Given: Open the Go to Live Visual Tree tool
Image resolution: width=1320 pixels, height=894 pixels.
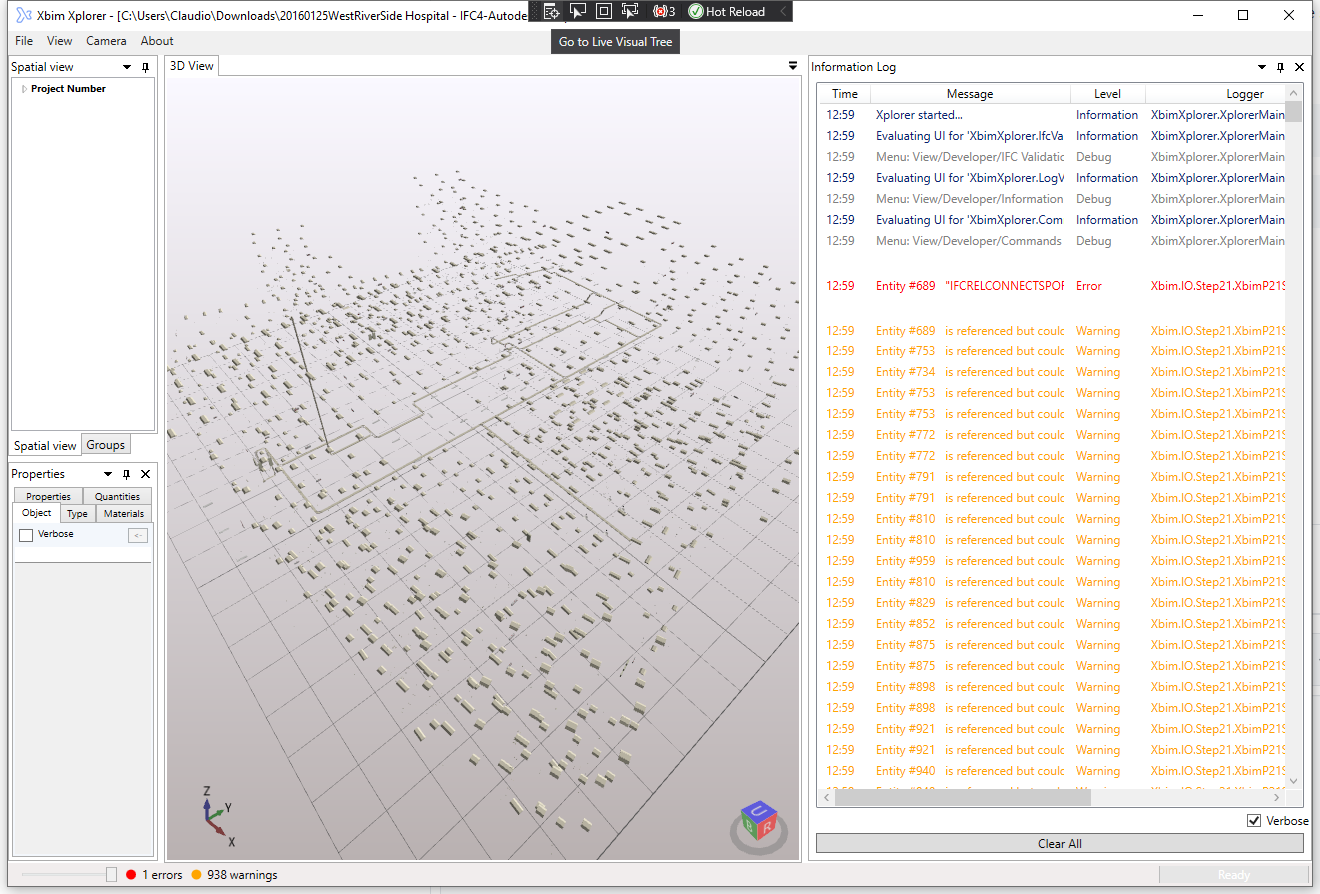Looking at the screenshot, I should [553, 11].
